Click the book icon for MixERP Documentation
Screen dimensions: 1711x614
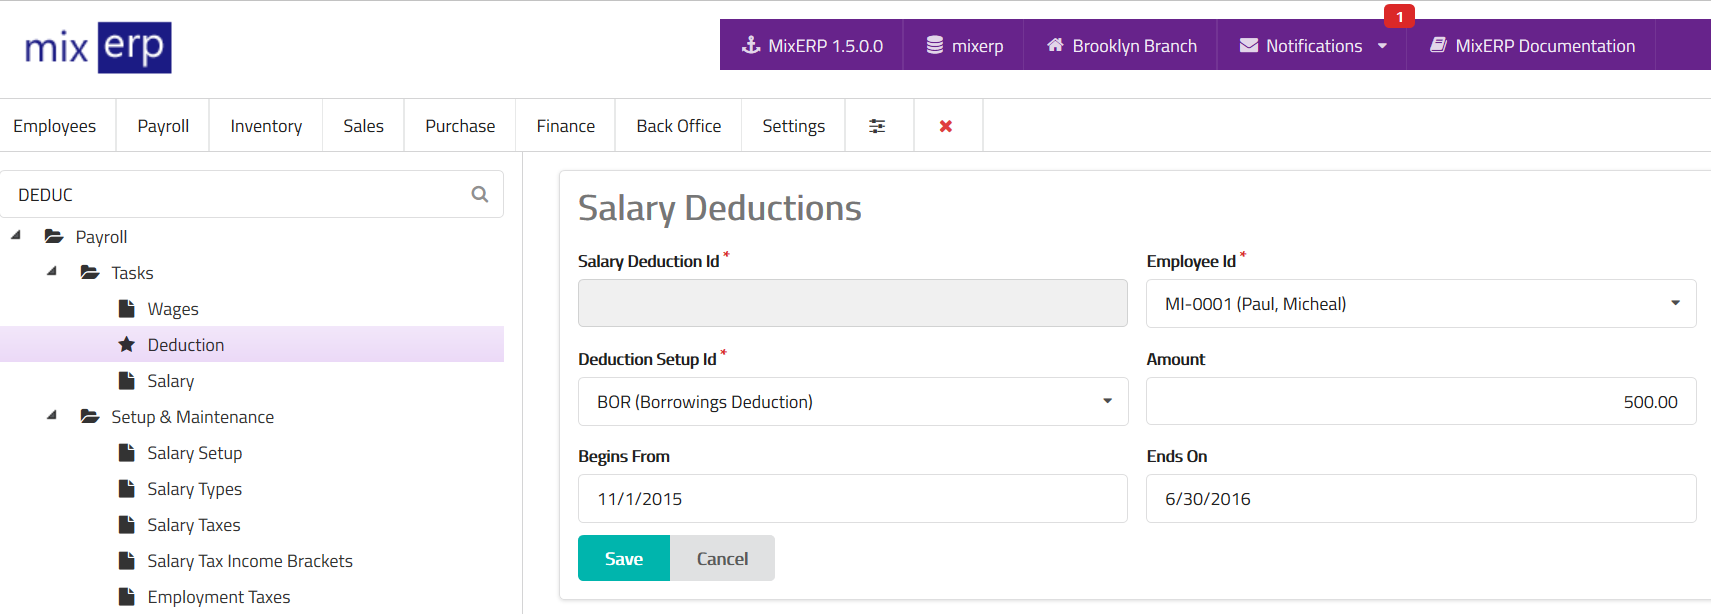coord(1438,45)
